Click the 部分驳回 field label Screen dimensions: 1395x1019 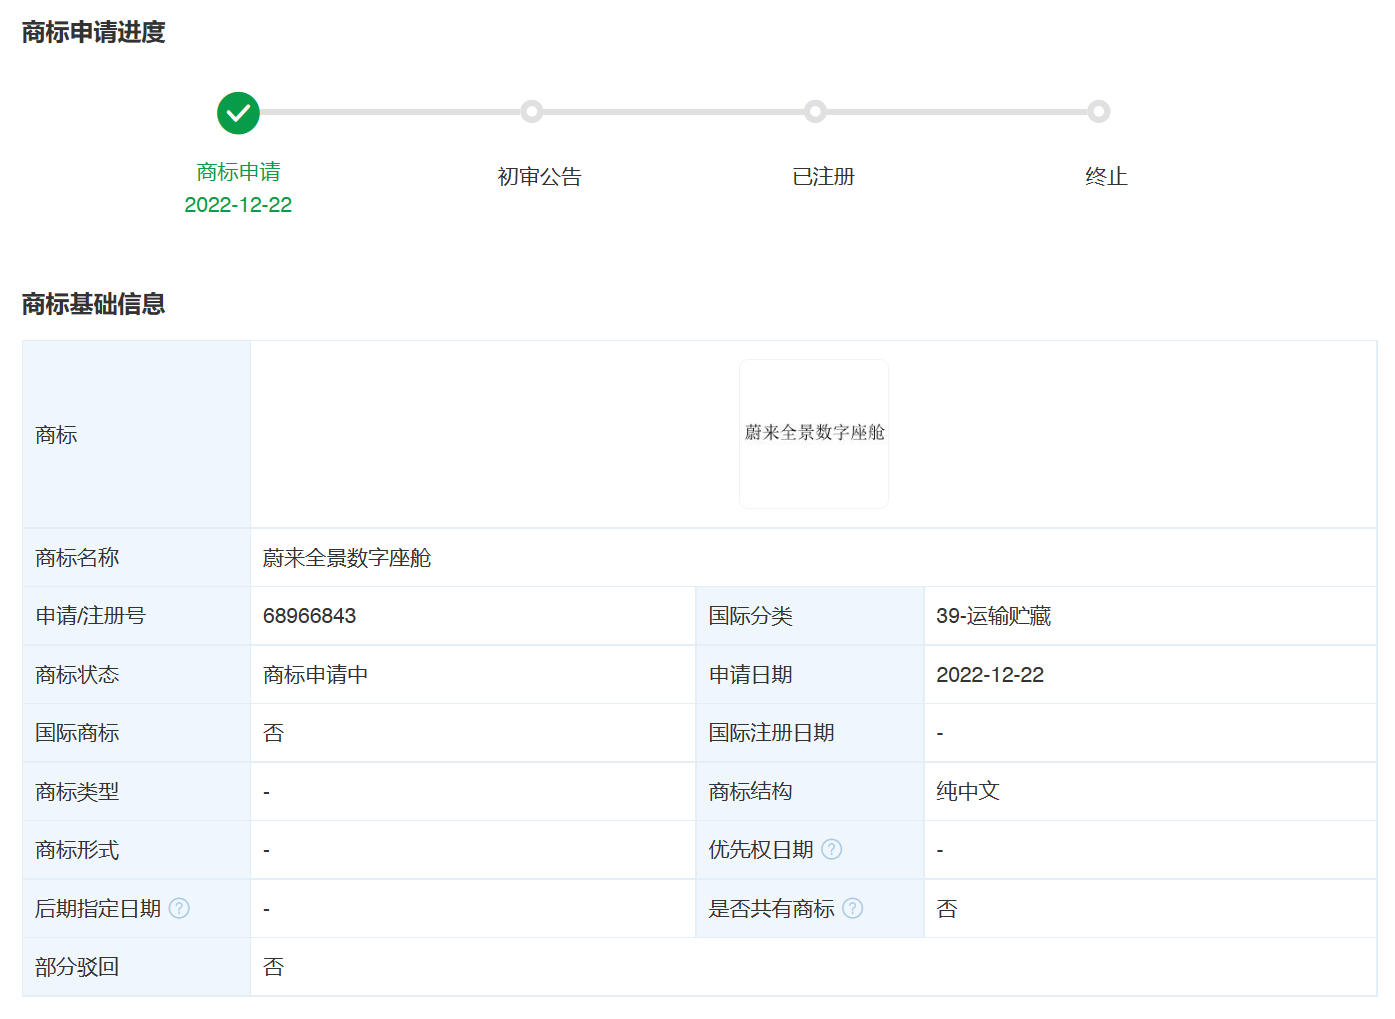click(x=77, y=967)
